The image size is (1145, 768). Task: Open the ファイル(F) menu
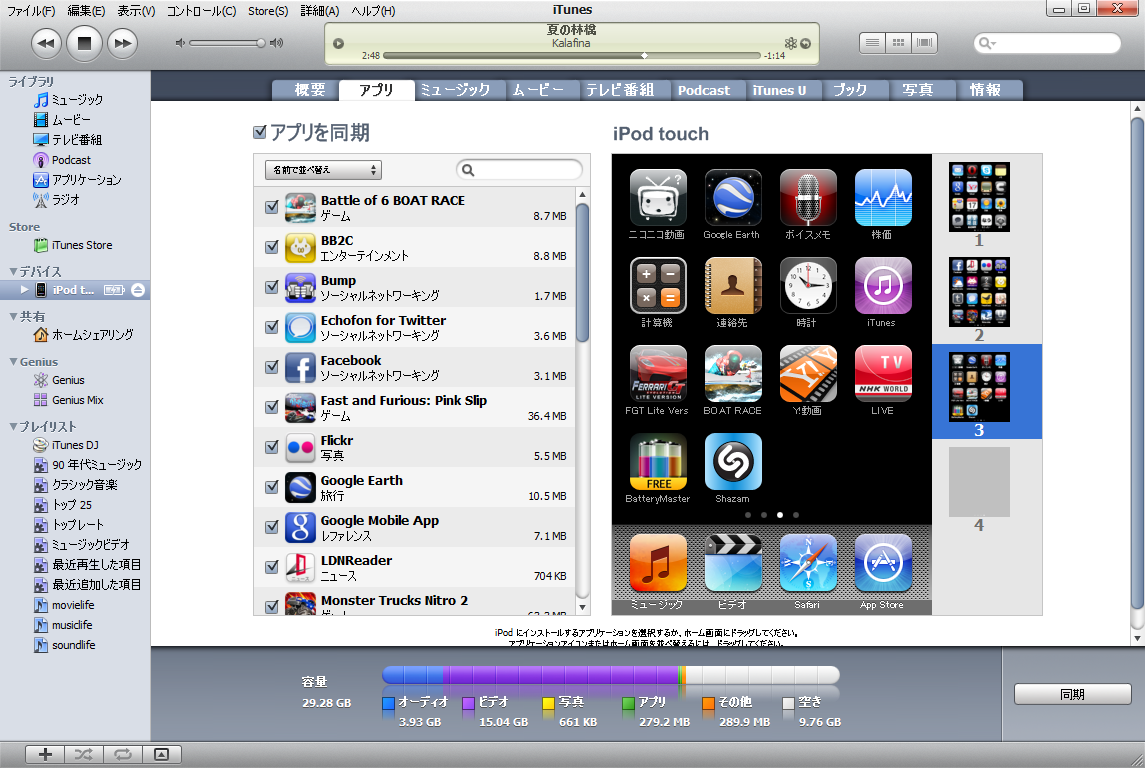point(31,11)
